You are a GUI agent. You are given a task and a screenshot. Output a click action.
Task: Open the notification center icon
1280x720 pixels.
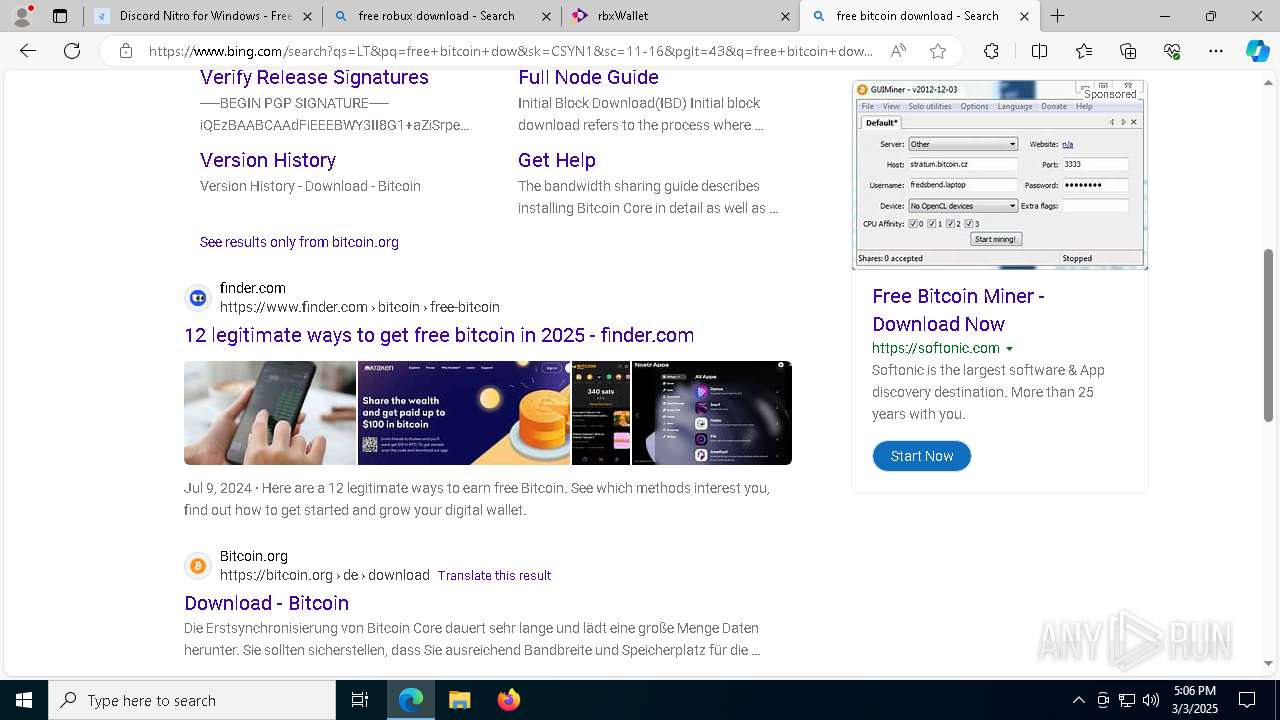[x=1247, y=700]
